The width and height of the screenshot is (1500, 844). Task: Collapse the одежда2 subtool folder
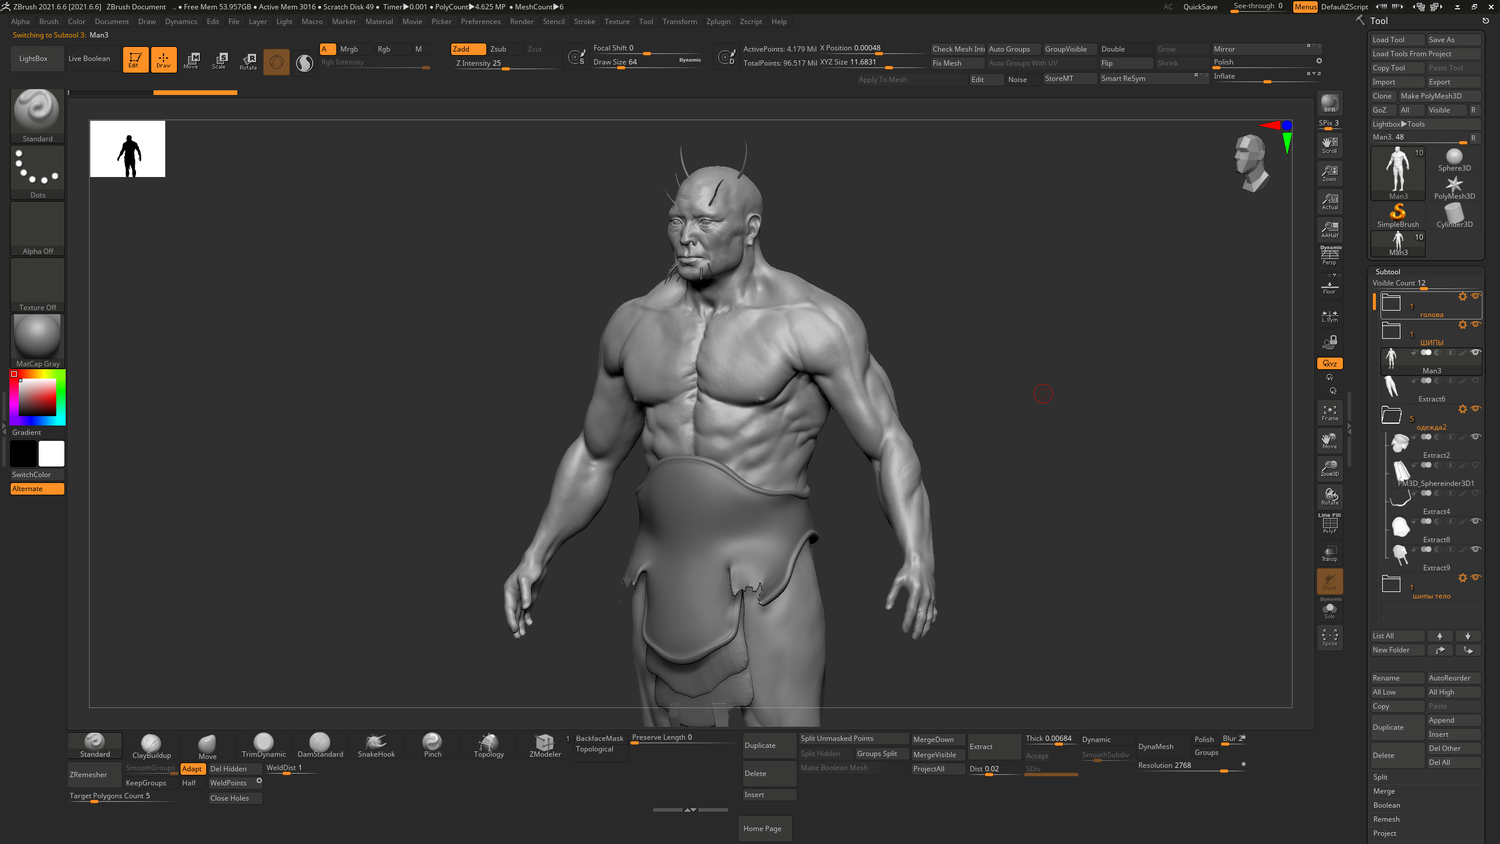[1391, 414]
